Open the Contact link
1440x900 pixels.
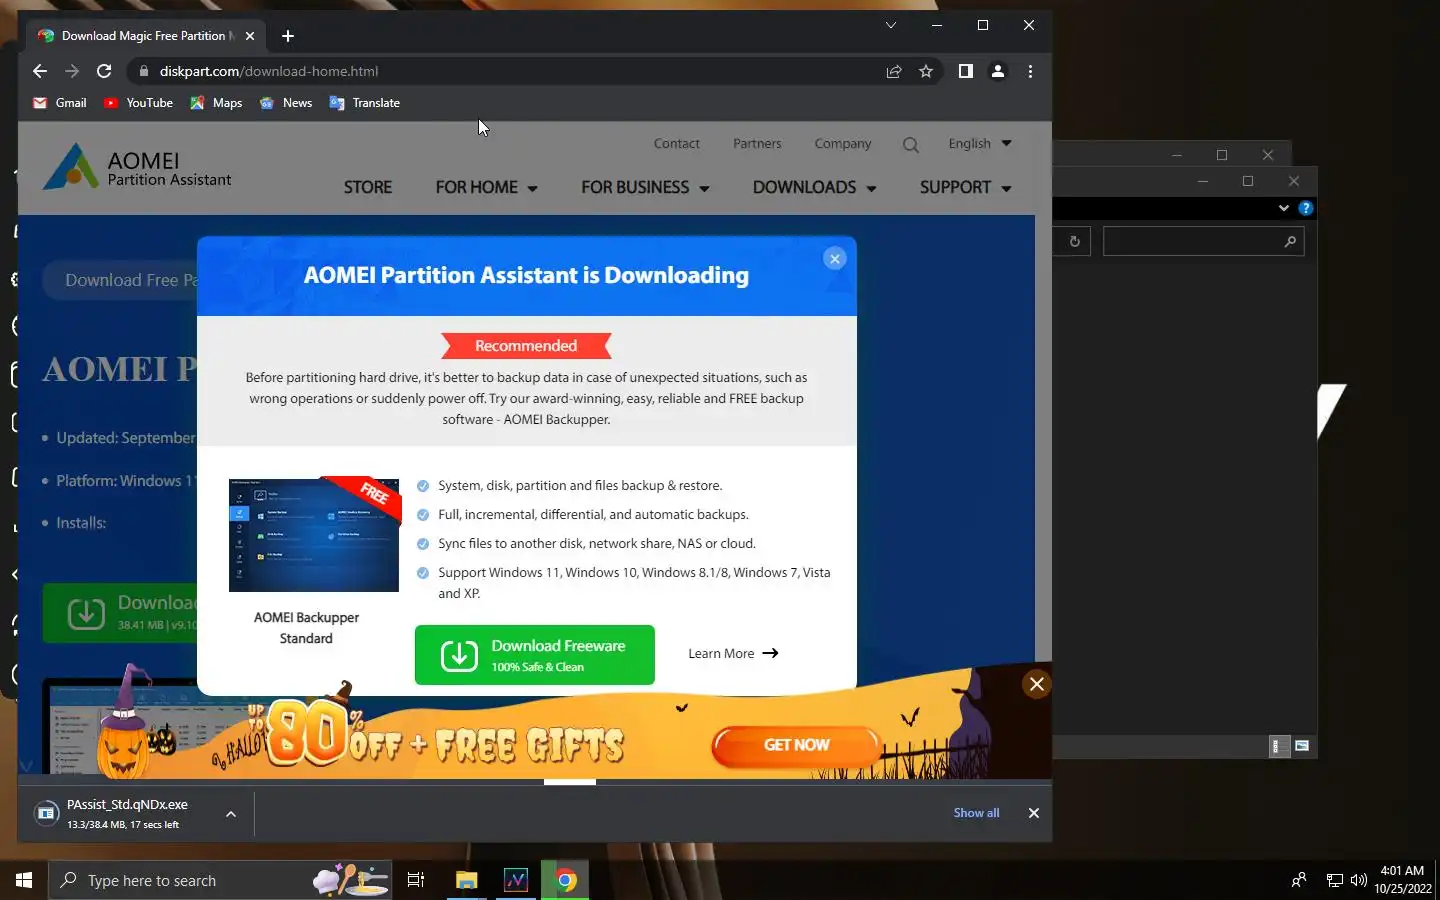click(677, 144)
